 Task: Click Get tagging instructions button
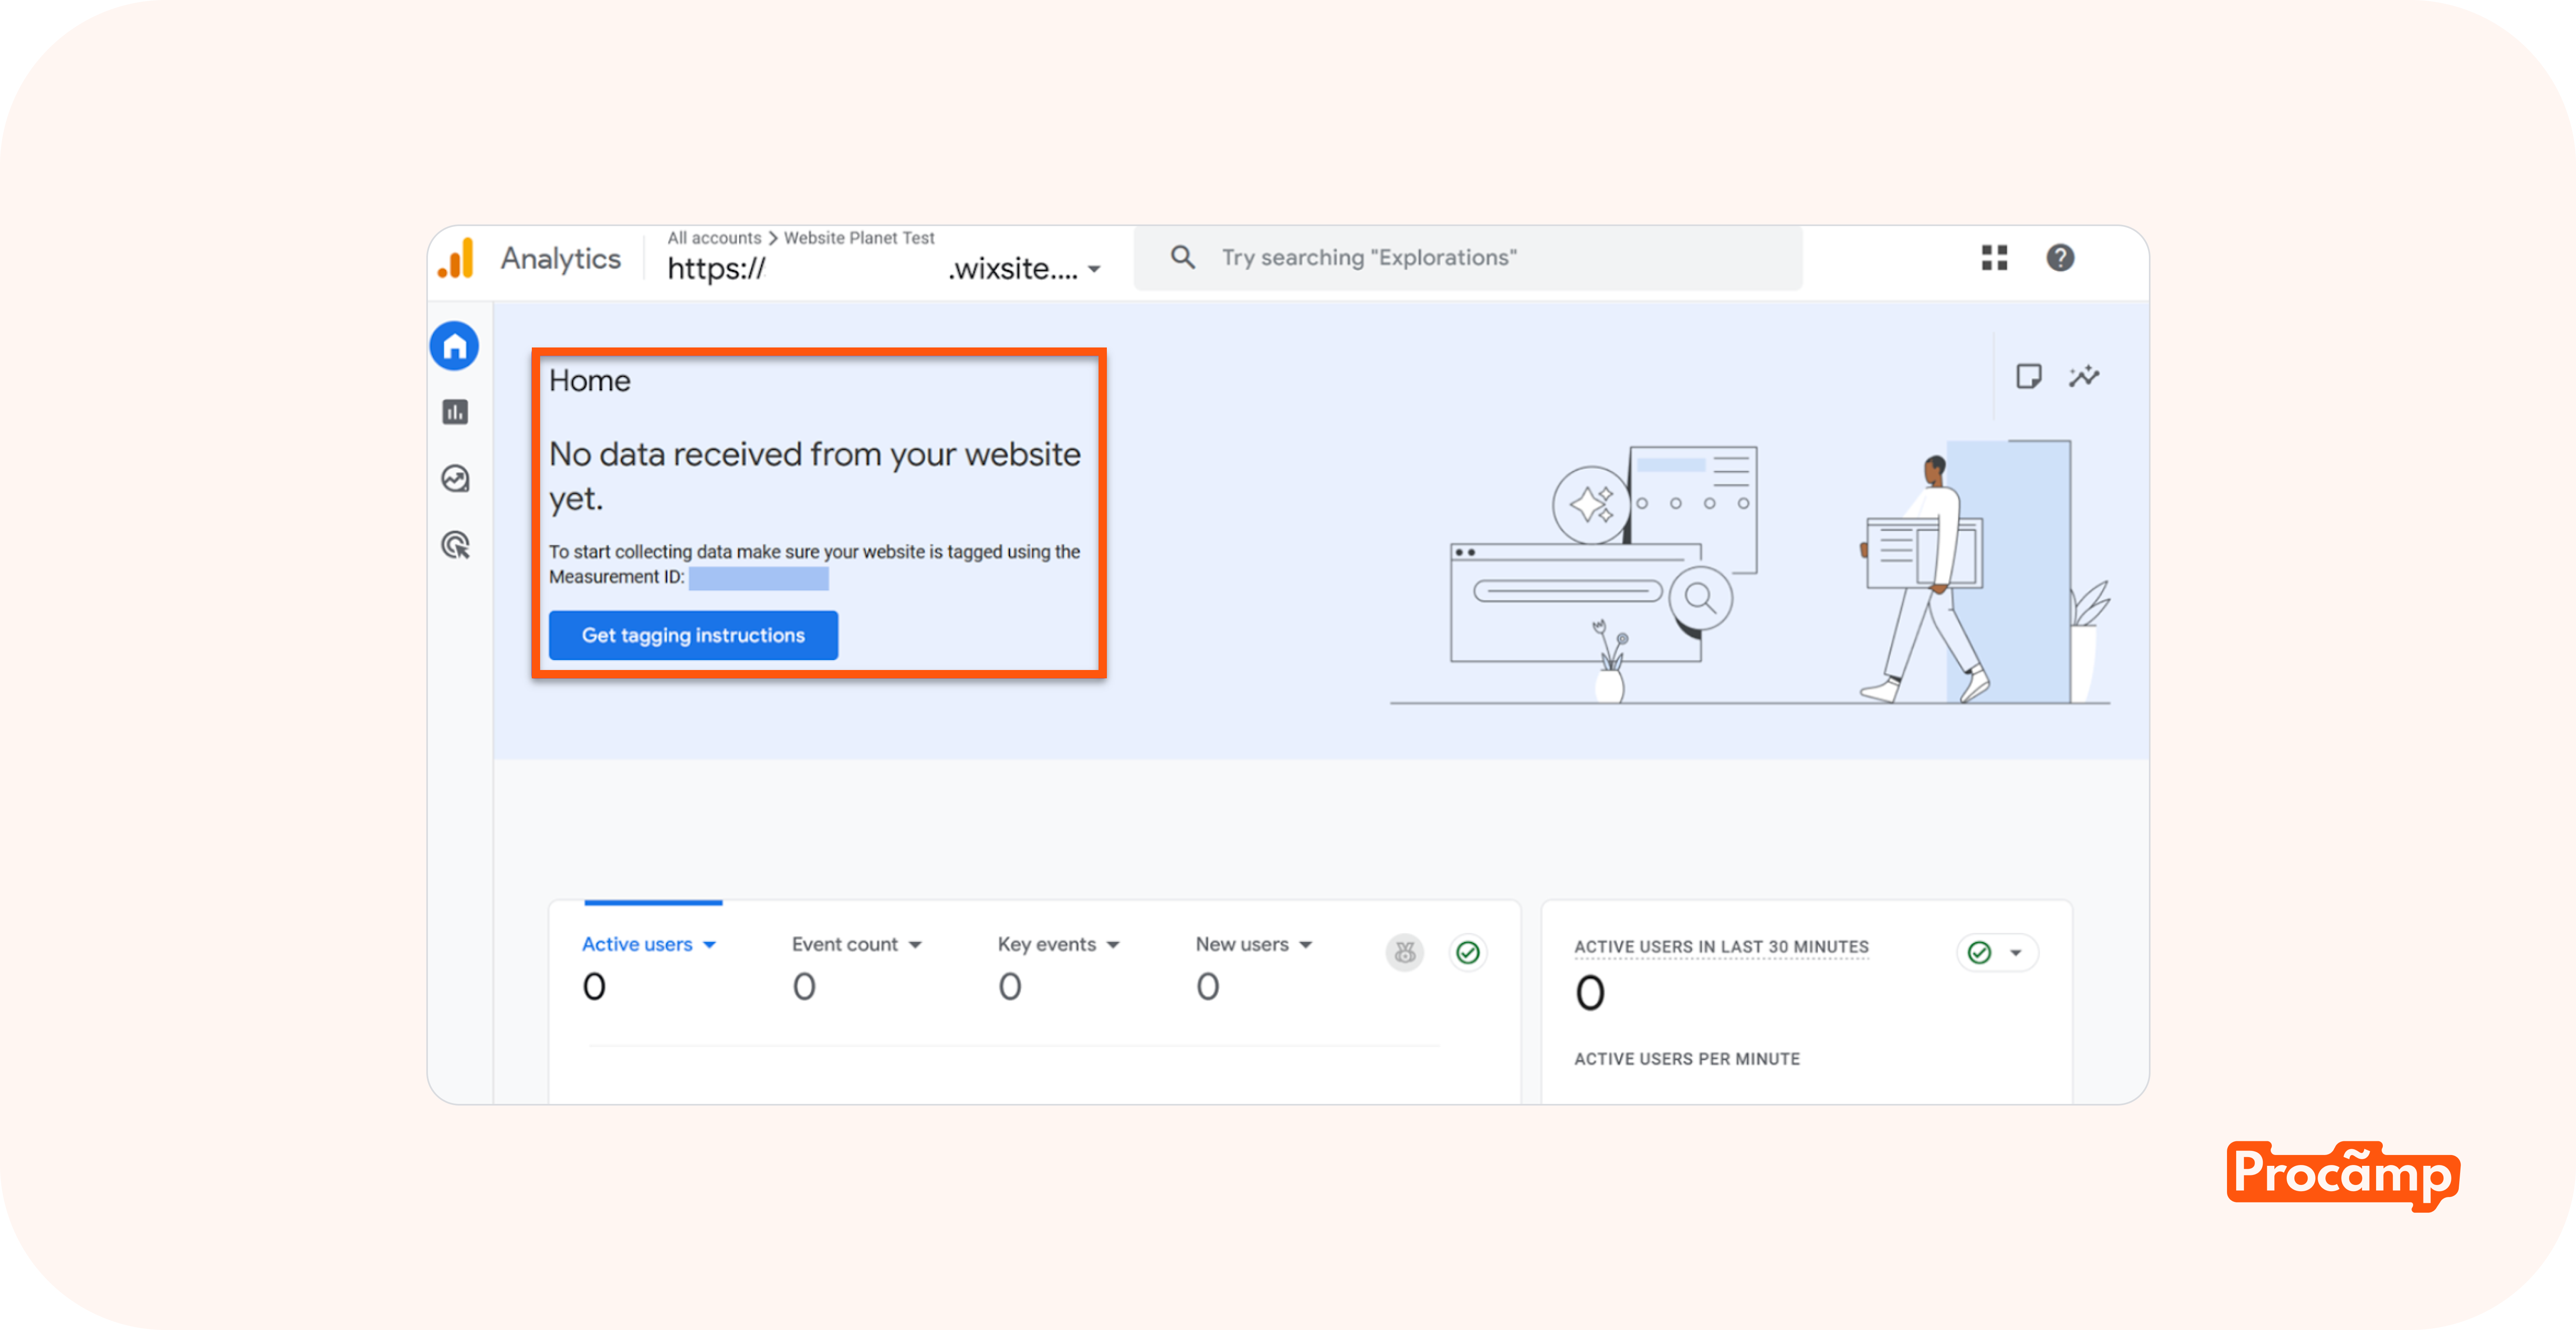(693, 635)
